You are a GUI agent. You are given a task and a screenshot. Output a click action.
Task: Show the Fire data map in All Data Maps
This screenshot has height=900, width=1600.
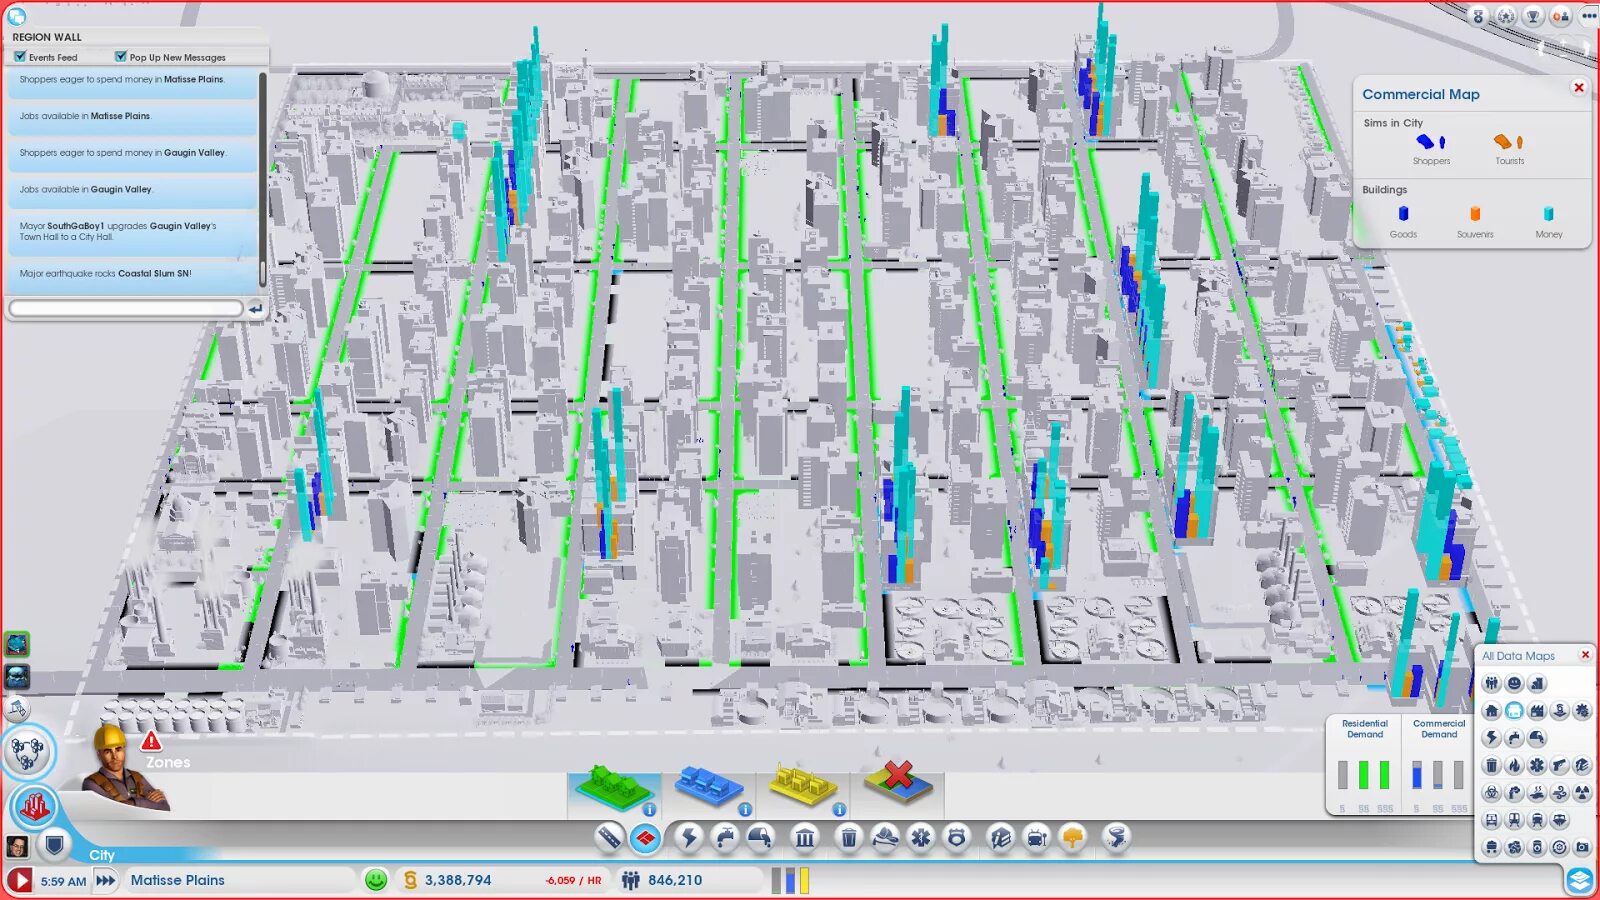click(x=1514, y=766)
